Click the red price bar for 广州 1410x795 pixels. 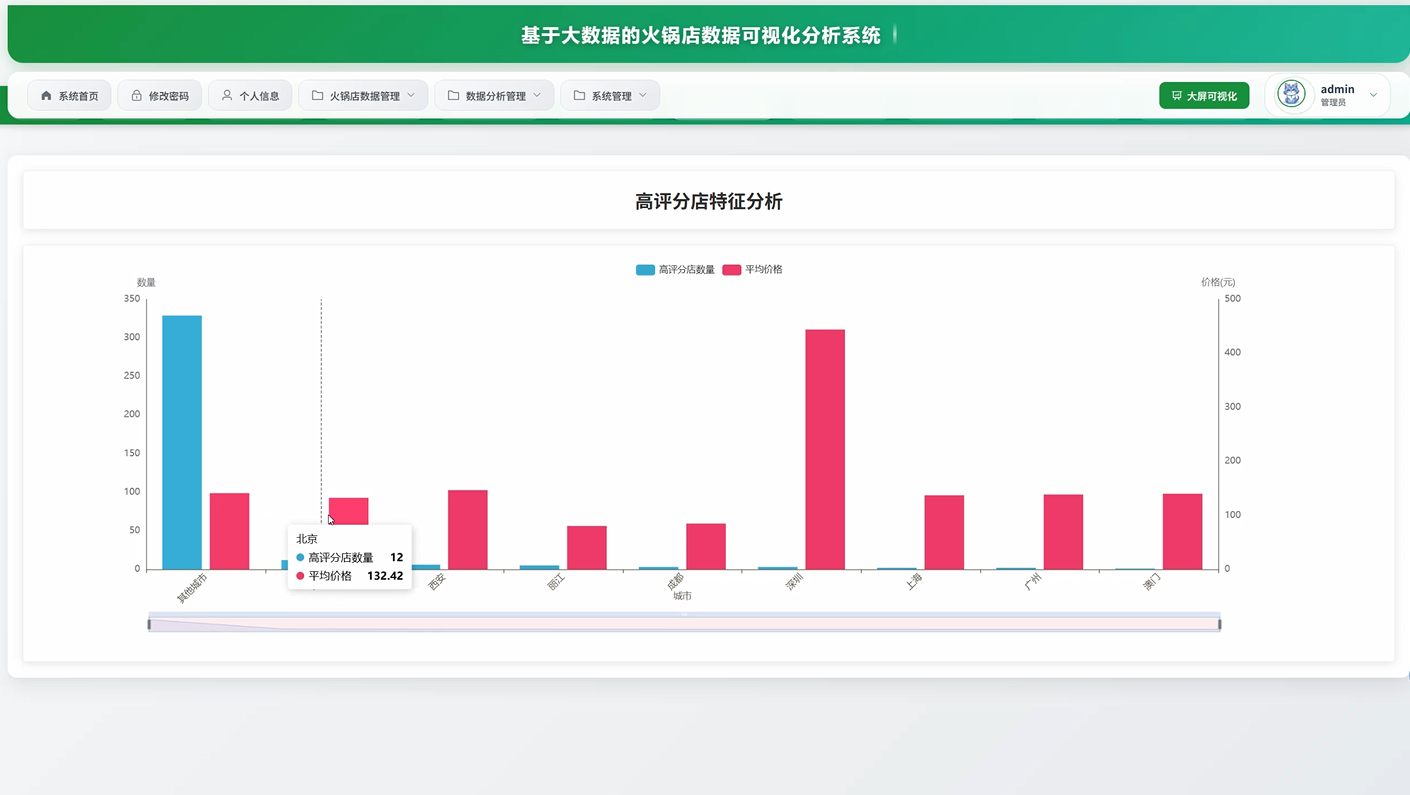1063,532
